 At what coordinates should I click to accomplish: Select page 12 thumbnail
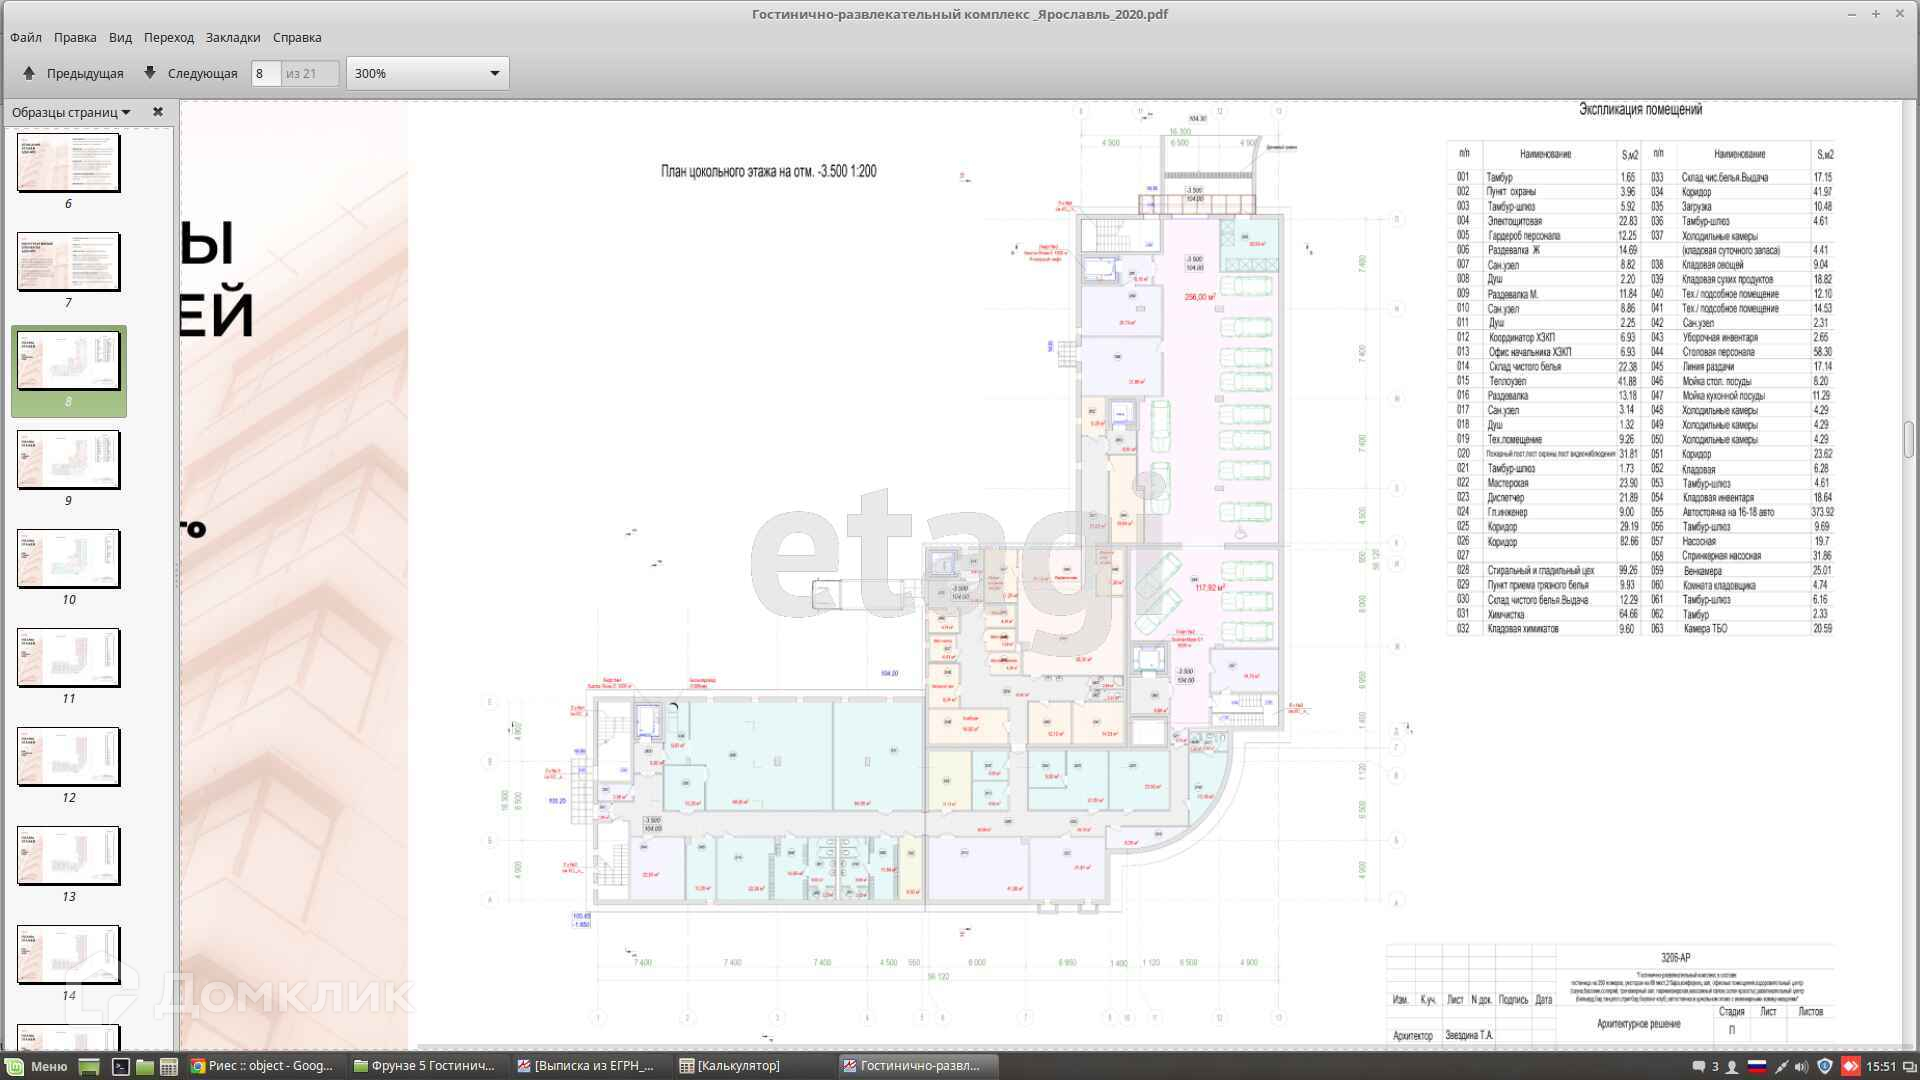[x=68, y=756]
